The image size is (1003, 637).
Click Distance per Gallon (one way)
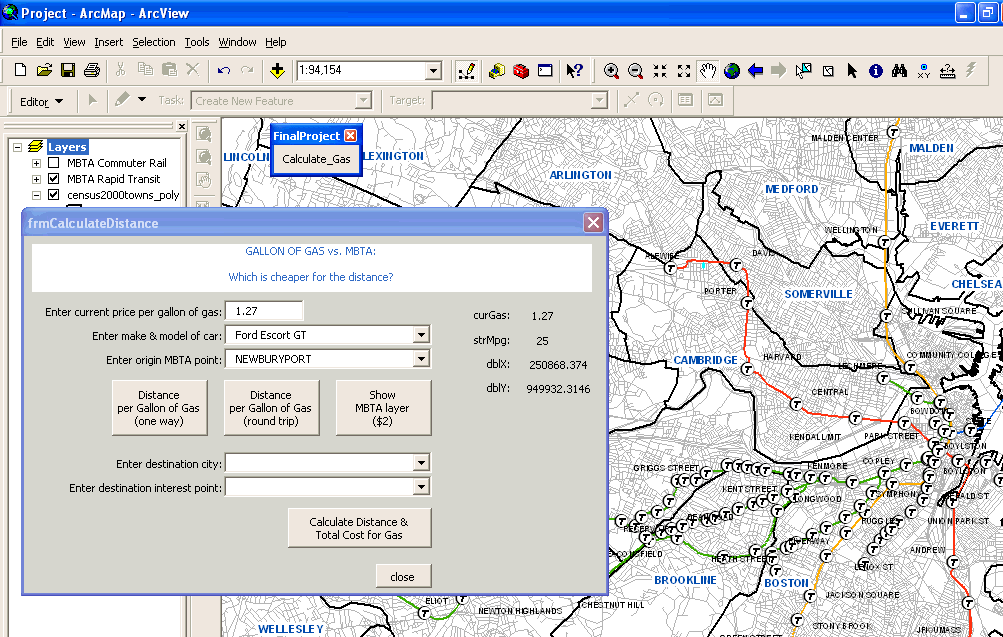(x=159, y=408)
